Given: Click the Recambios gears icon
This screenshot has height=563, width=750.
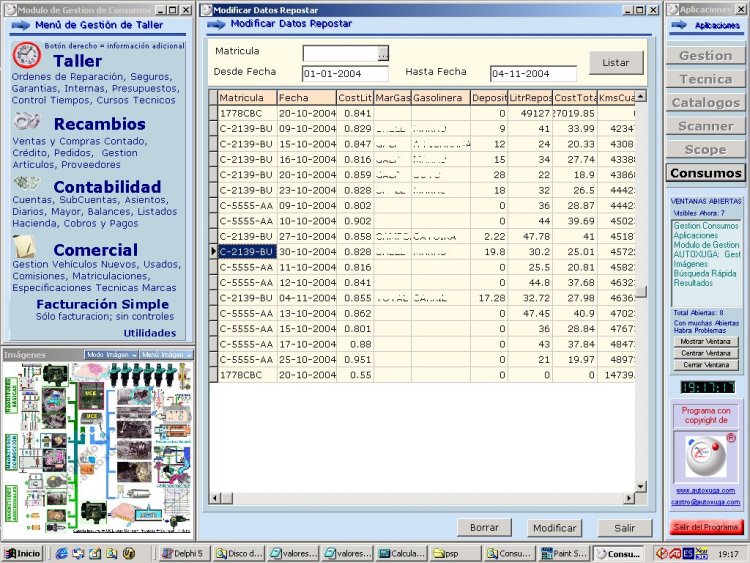Looking at the screenshot, I should 27,121.
